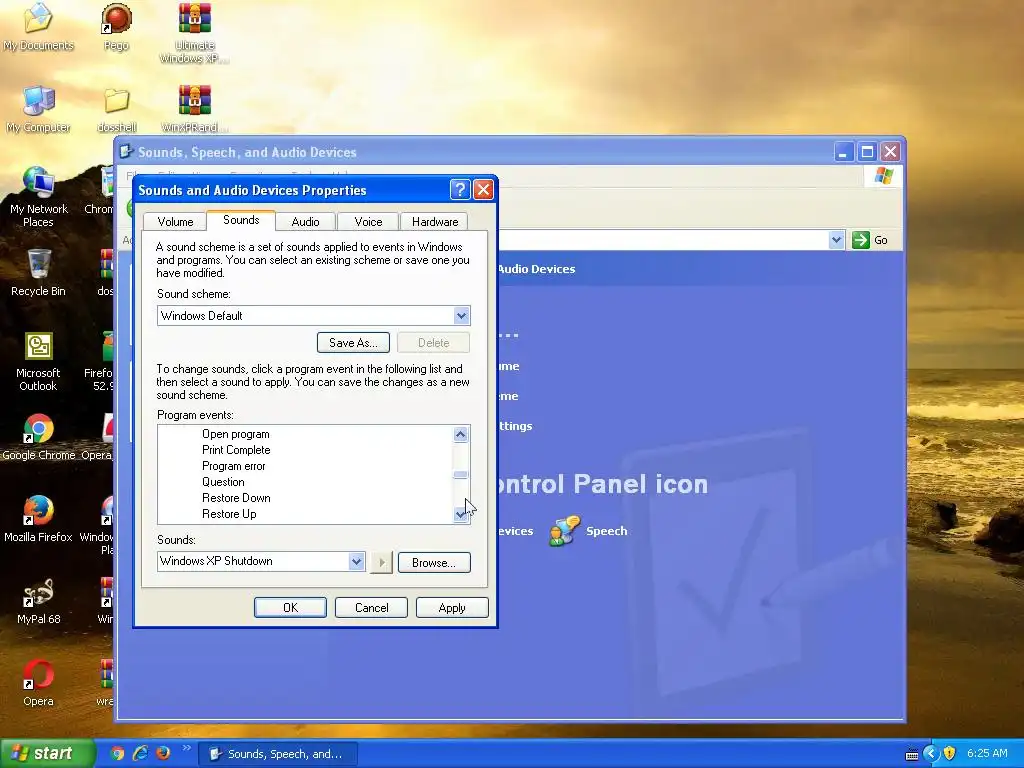Play the selected sound preview
Viewport: 1024px width, 768px height.
381,562
